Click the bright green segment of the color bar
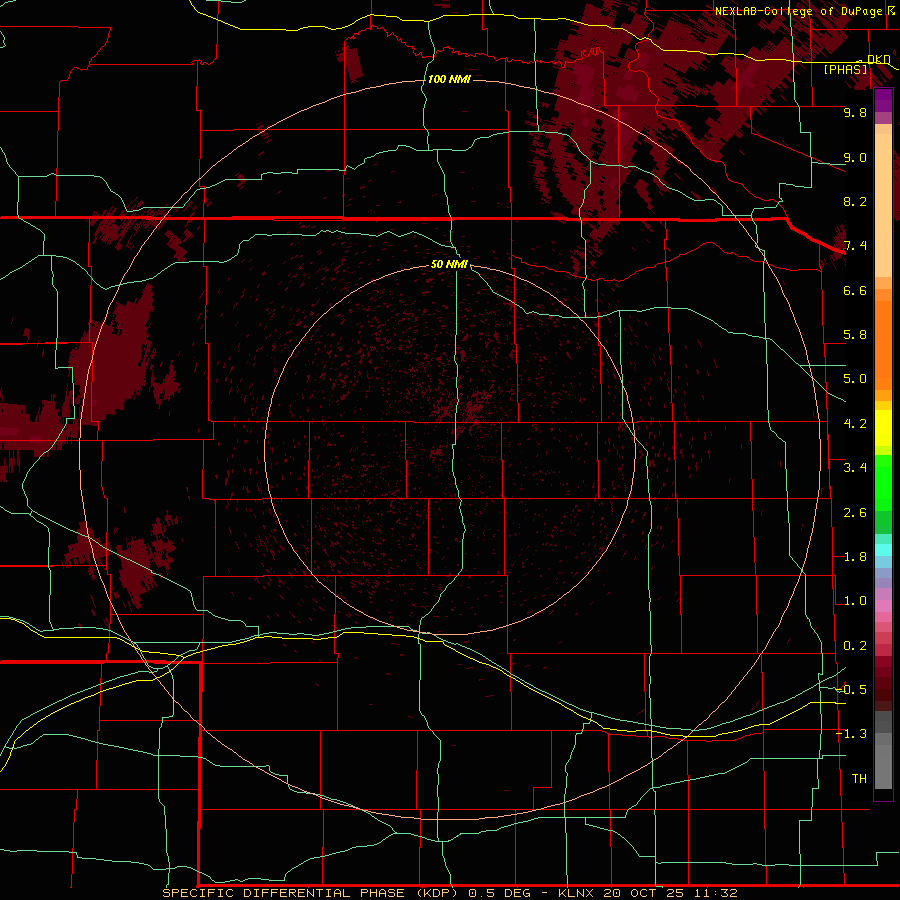Image resolution: width=900 pixels, height=900 pixels. click(x=883, y=483)
